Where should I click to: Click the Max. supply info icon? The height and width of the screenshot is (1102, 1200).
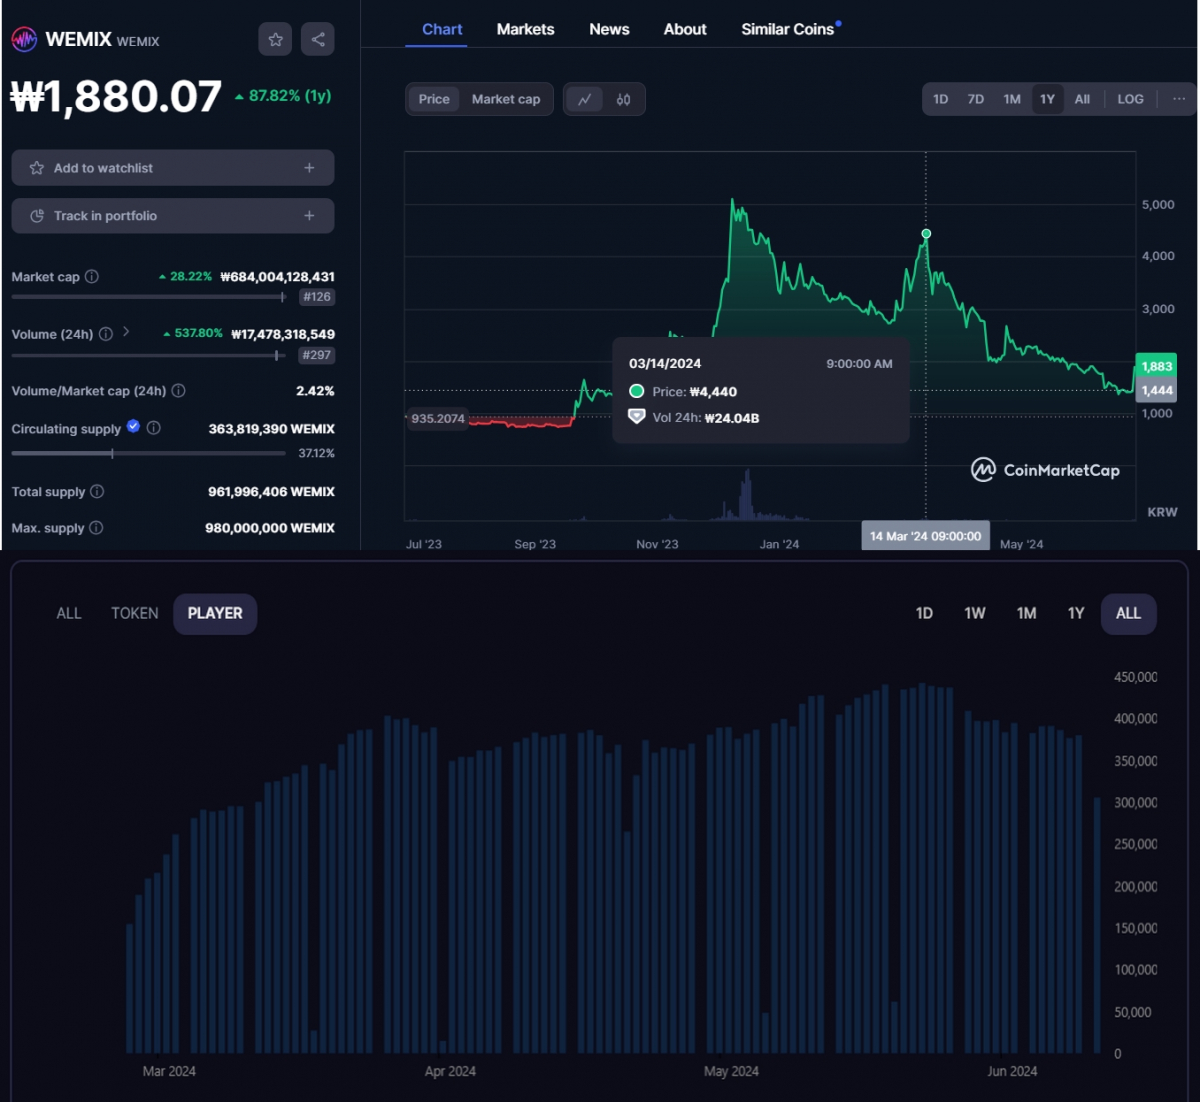[96, 528]
